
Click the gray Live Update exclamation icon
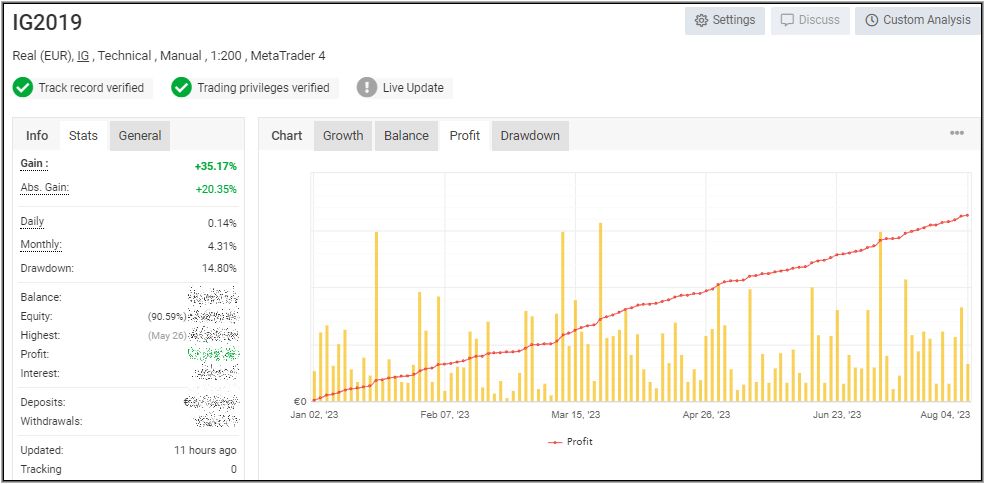367,88
